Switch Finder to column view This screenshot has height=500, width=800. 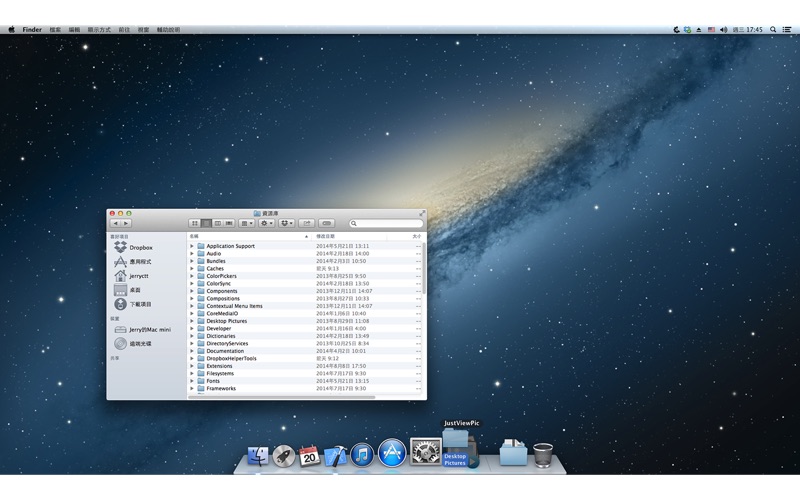tap(218, 223)
